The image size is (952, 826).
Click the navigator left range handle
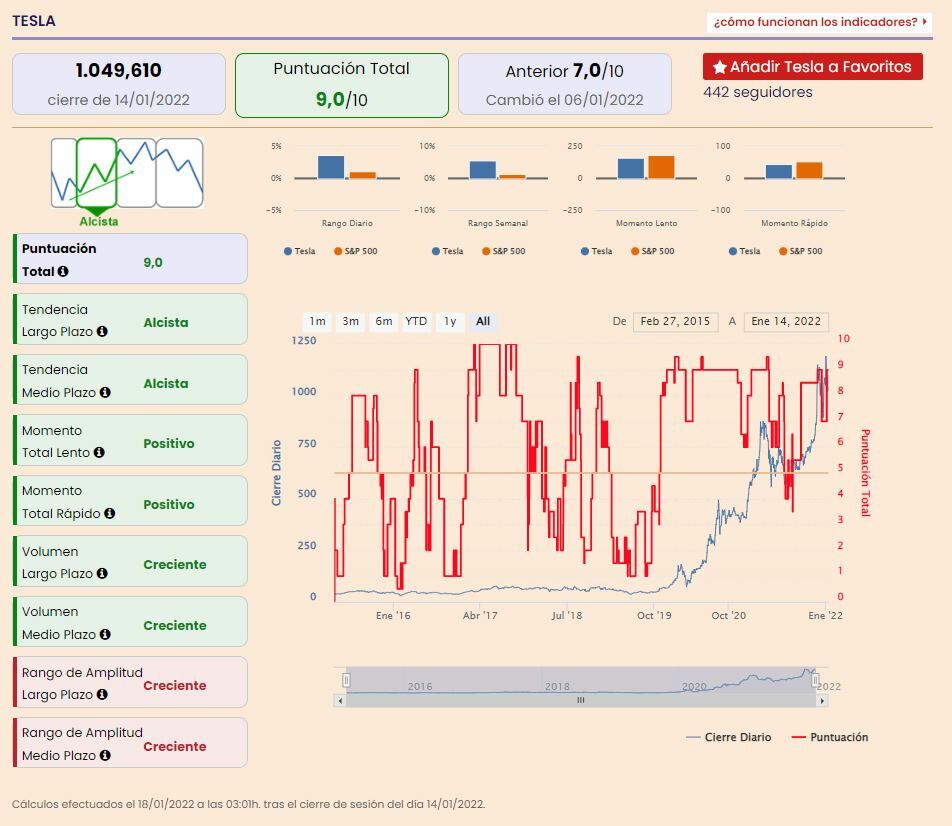pos(346,680)
